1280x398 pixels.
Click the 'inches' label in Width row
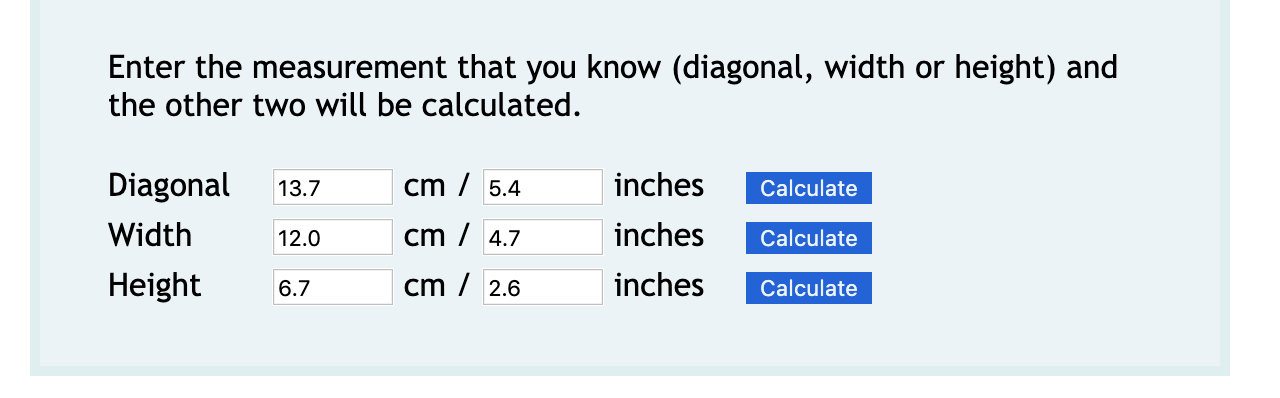pos(659,235)
